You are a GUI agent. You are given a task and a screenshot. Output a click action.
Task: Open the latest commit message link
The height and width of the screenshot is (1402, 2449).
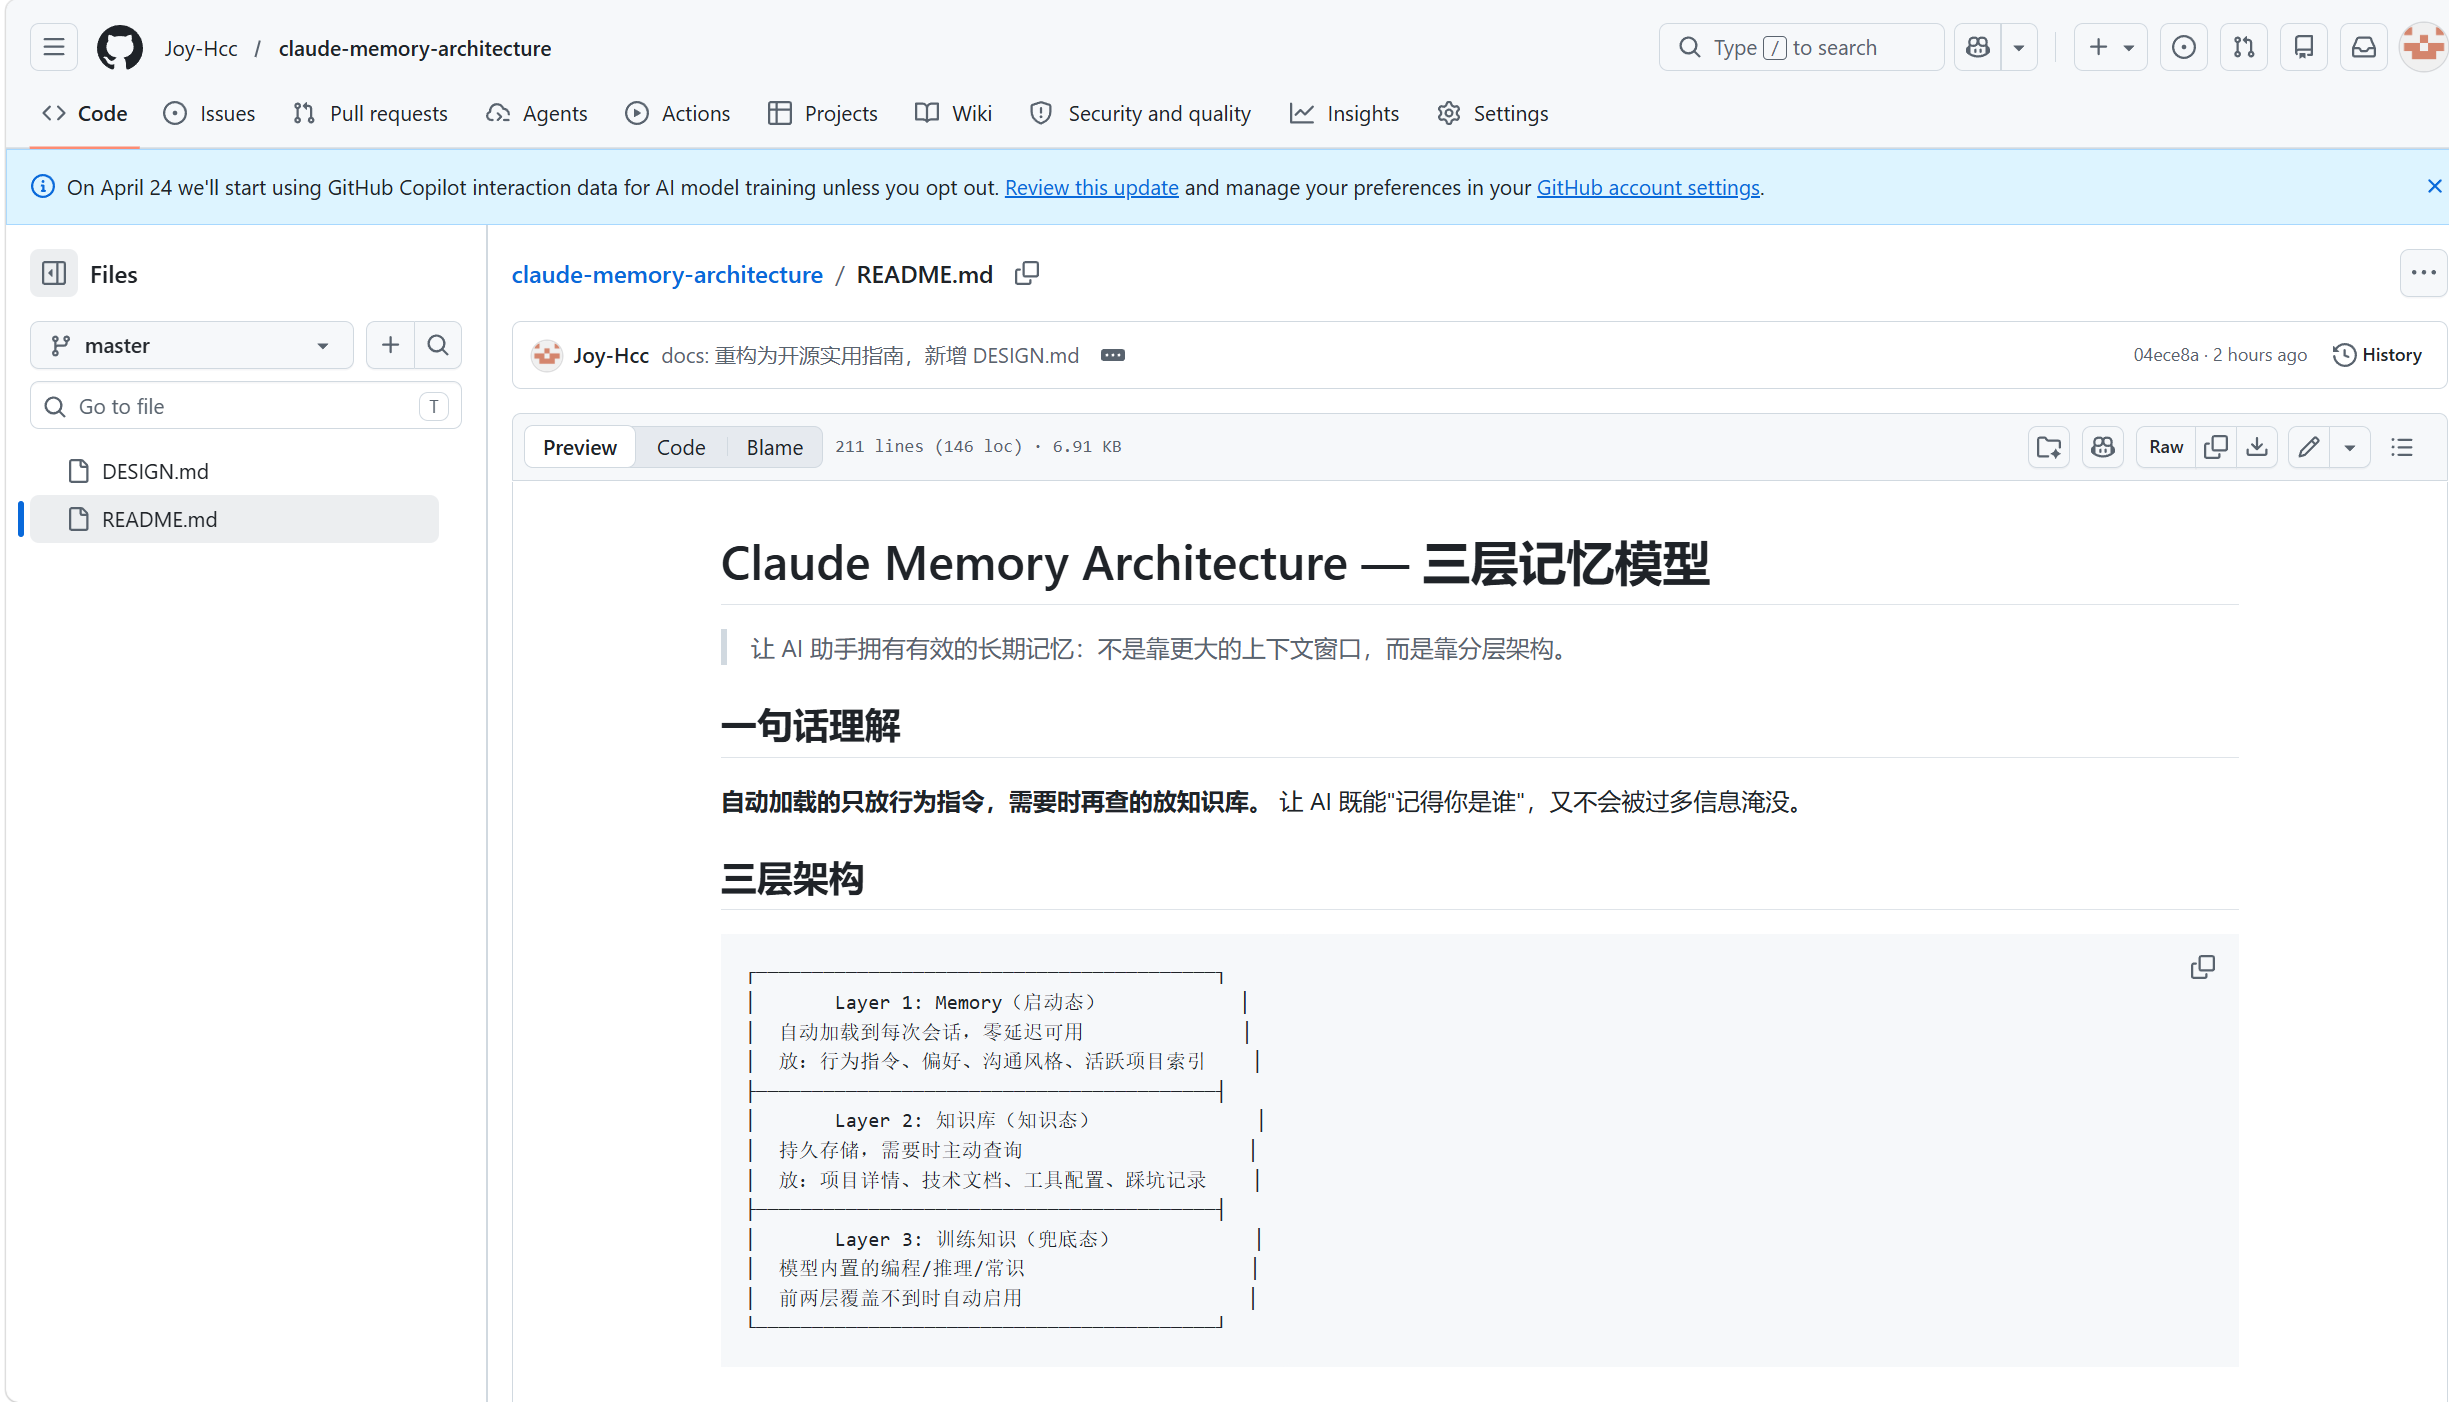coord(870,355)
